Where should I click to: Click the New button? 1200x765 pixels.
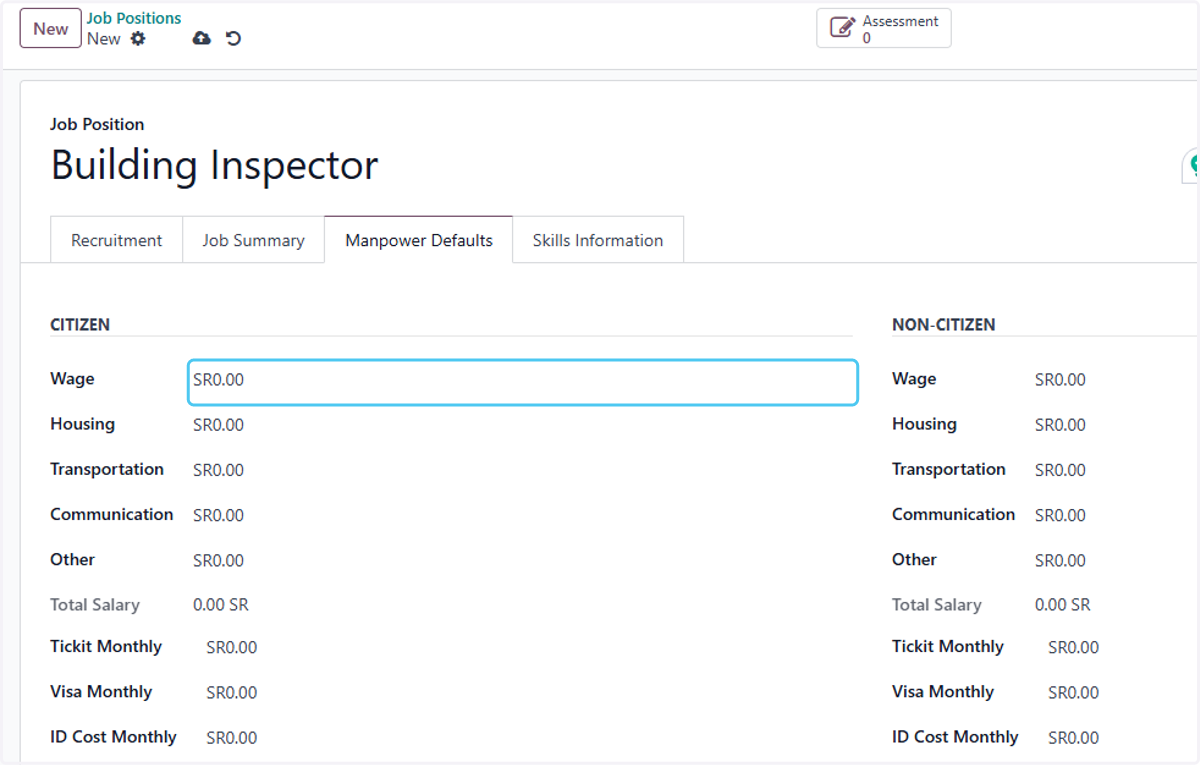(50, 29)
